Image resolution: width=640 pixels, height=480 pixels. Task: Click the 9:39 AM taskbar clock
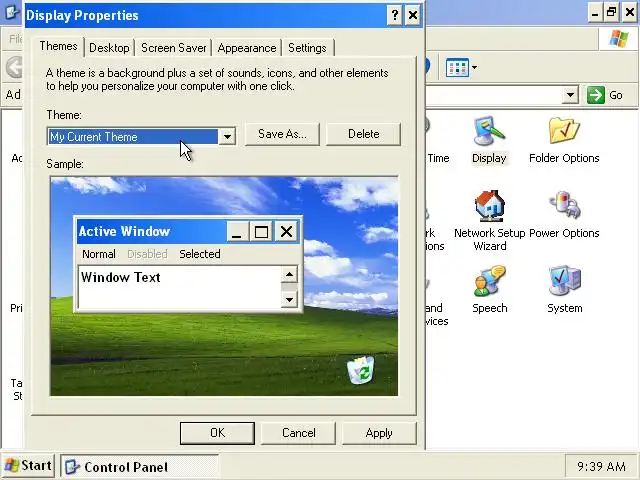pyautogui.click(x=601, y=466)
